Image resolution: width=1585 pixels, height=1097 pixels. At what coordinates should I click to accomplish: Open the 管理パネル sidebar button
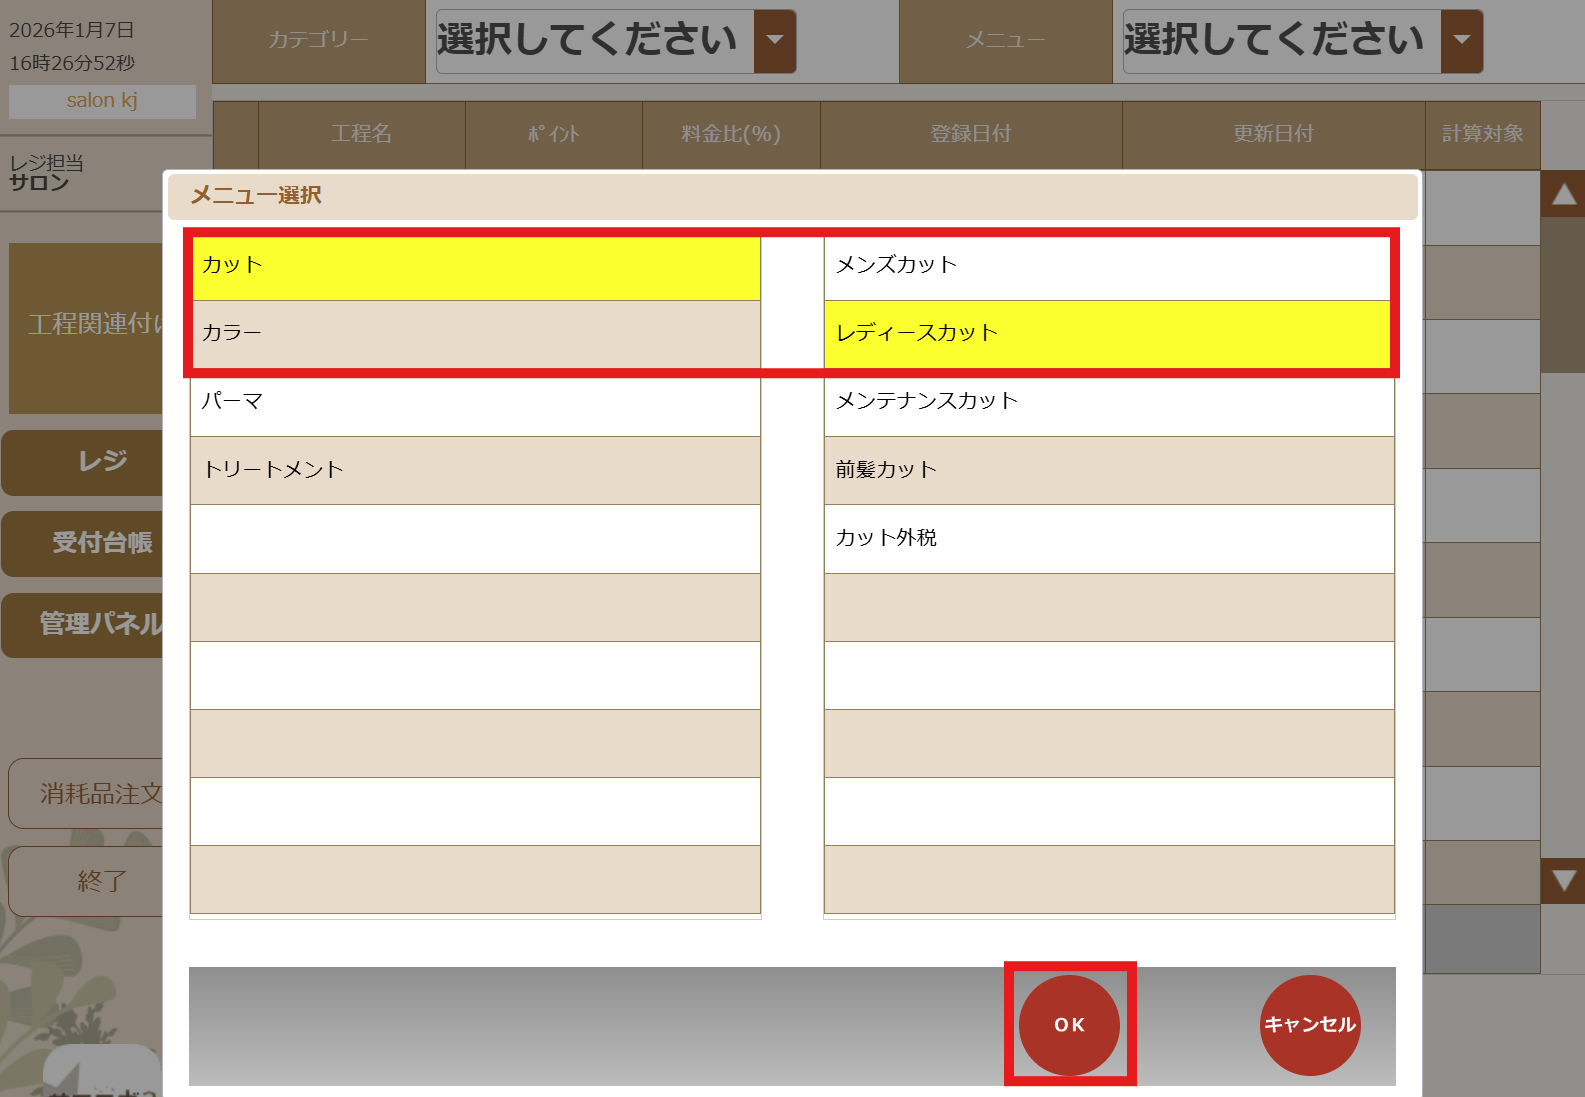point(85,624)
